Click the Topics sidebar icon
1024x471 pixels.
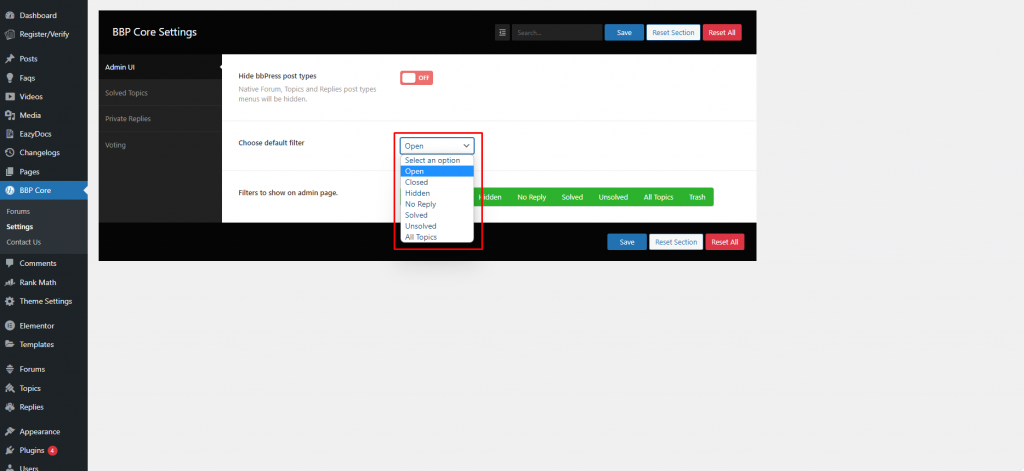(10, 388)
